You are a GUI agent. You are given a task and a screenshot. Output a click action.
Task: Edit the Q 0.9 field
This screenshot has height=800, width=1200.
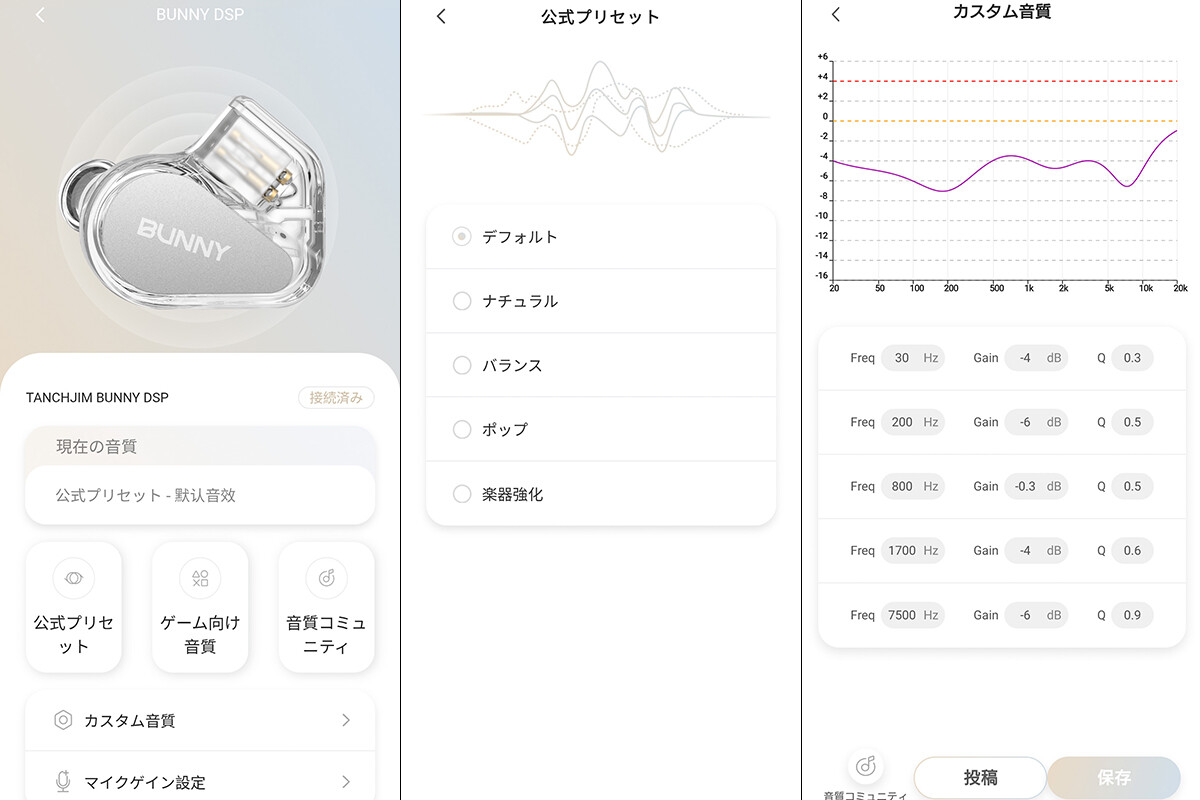click(1132, 615)
